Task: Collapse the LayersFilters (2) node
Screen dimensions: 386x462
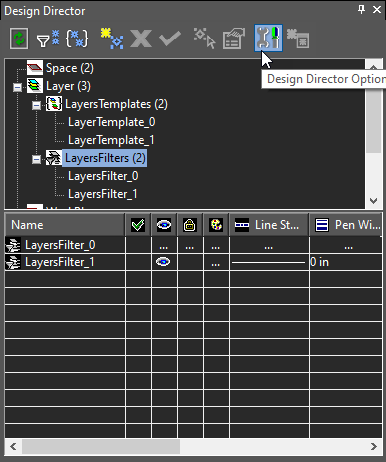Action: 36,160
